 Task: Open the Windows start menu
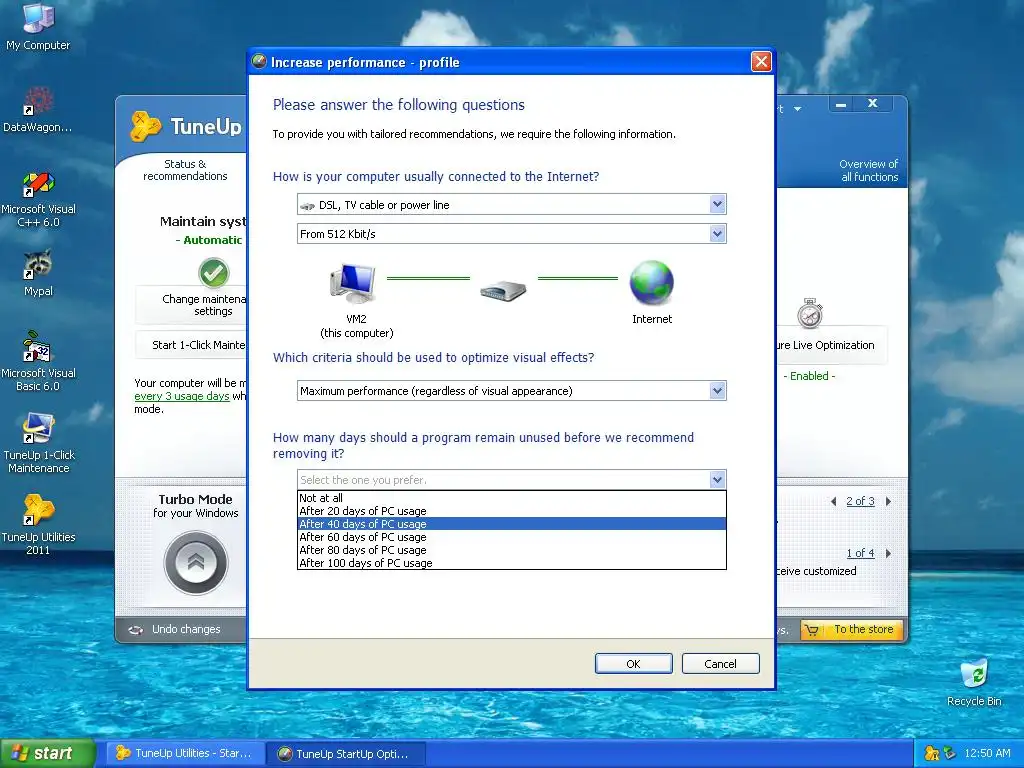point(47,754)
